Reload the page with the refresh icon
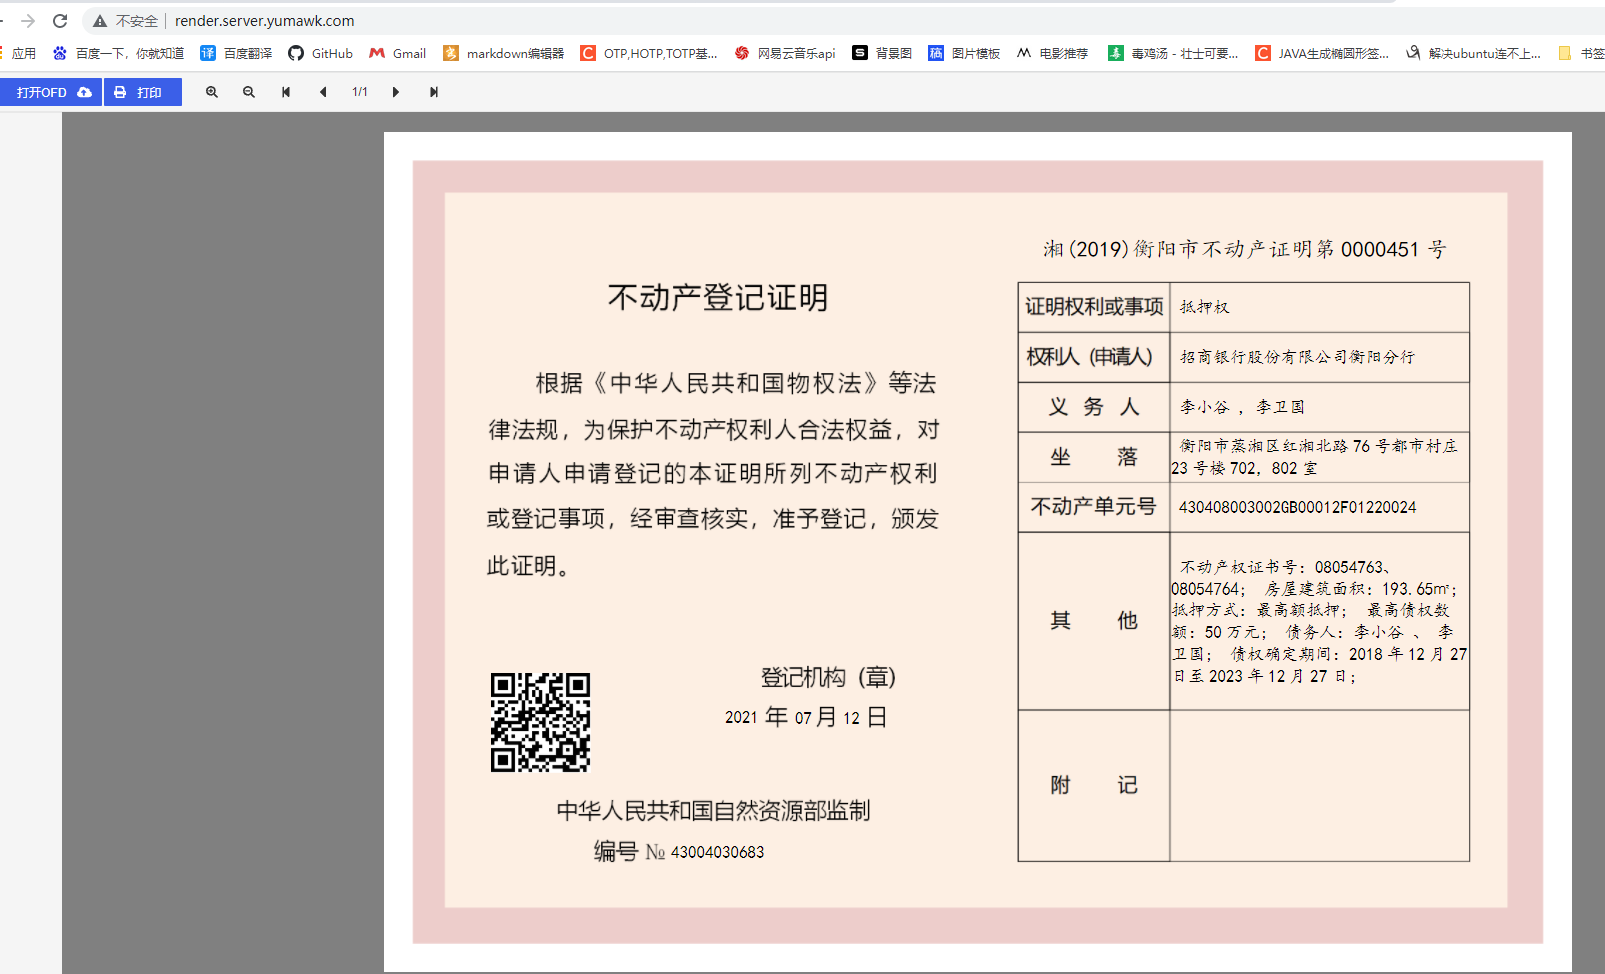Viewport: 1605px width, 974px height. pyautogui.click(x=60, y=21)
